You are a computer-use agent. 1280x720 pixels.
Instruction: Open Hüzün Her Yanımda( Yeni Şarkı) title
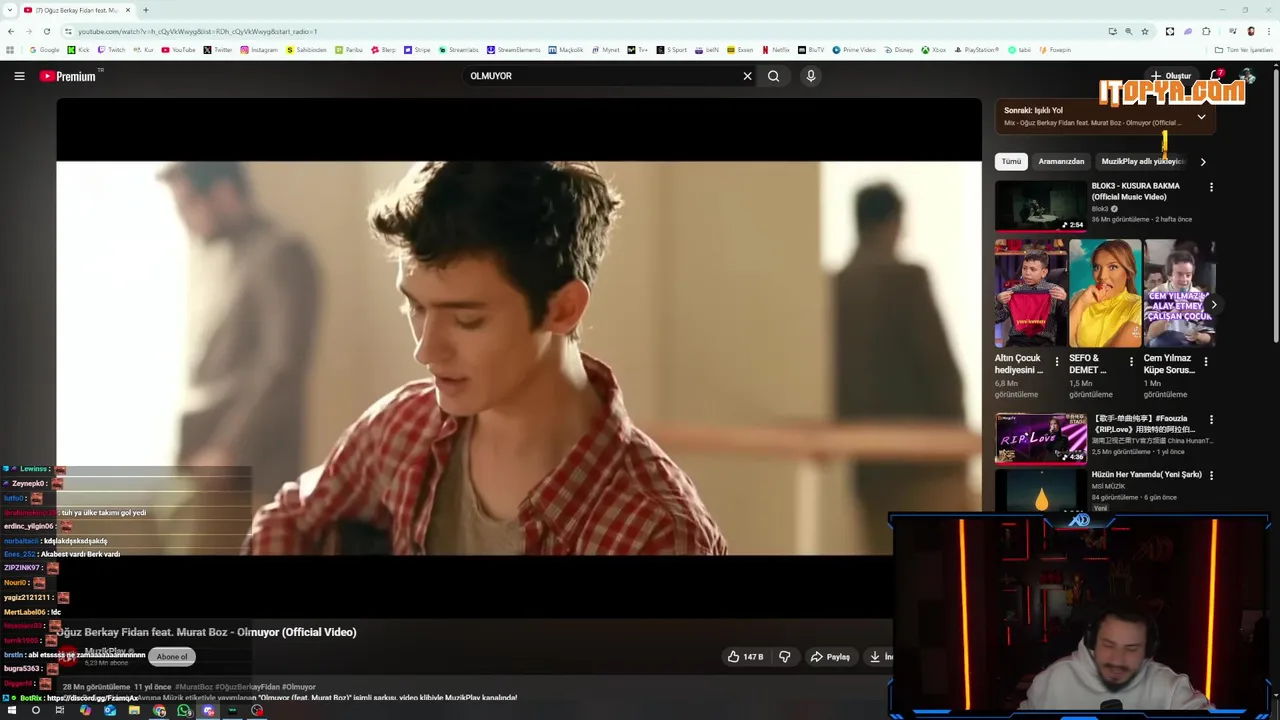tap(1146, 475)
